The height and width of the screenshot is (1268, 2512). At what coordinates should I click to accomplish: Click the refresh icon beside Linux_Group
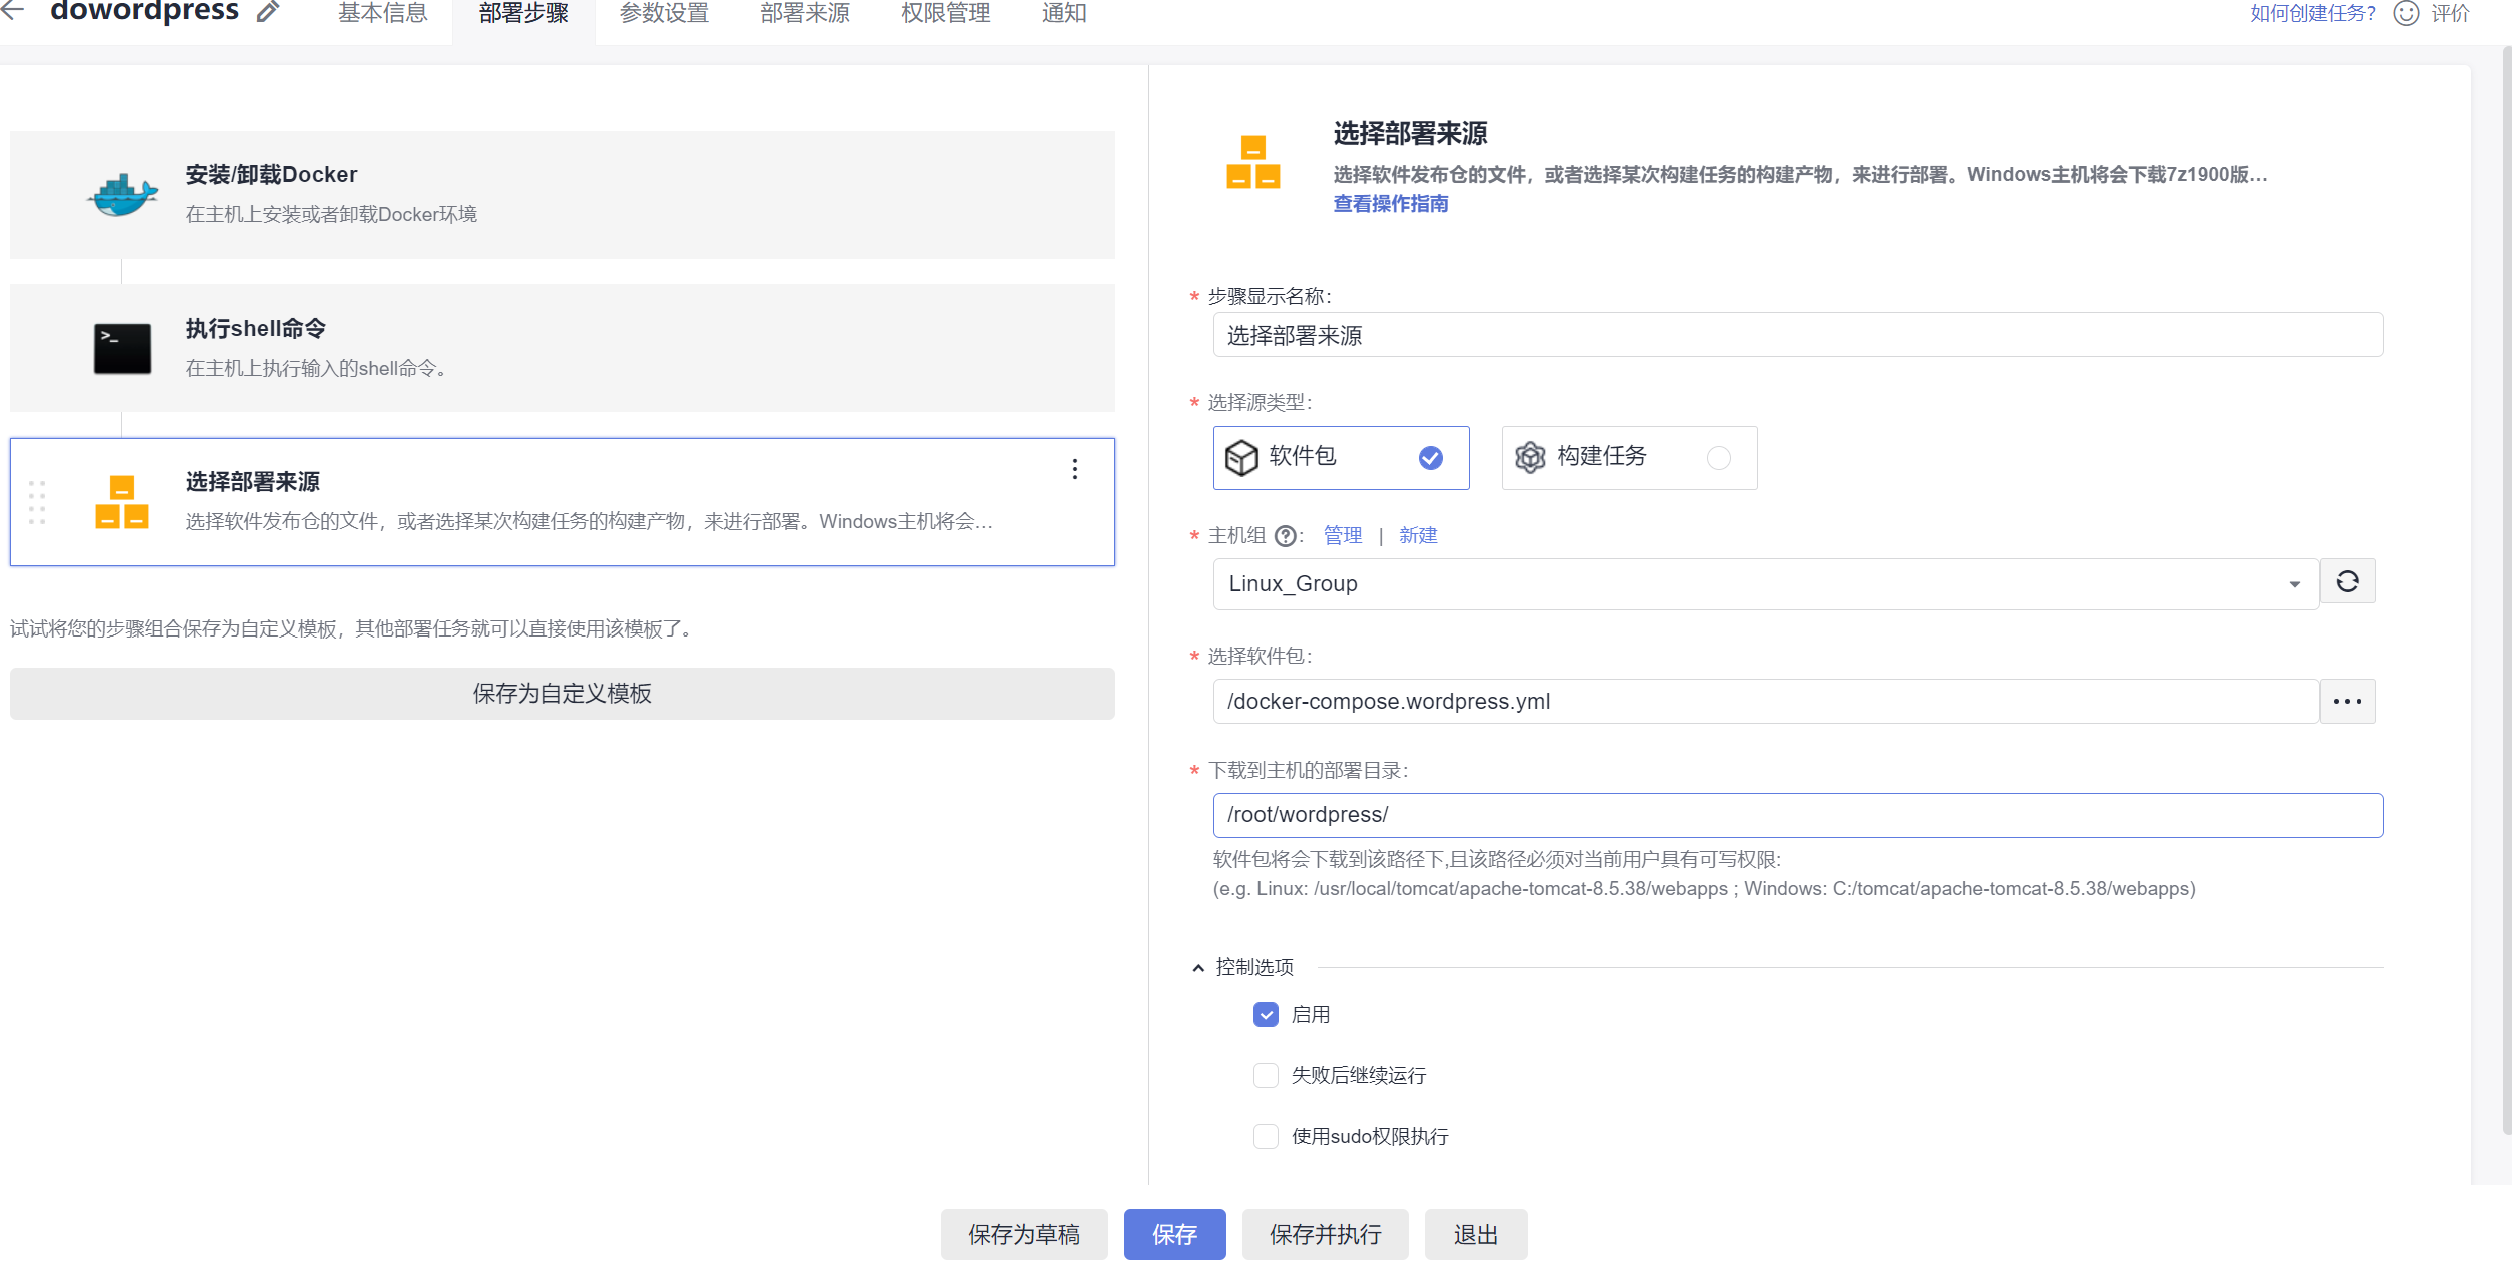2347,582
